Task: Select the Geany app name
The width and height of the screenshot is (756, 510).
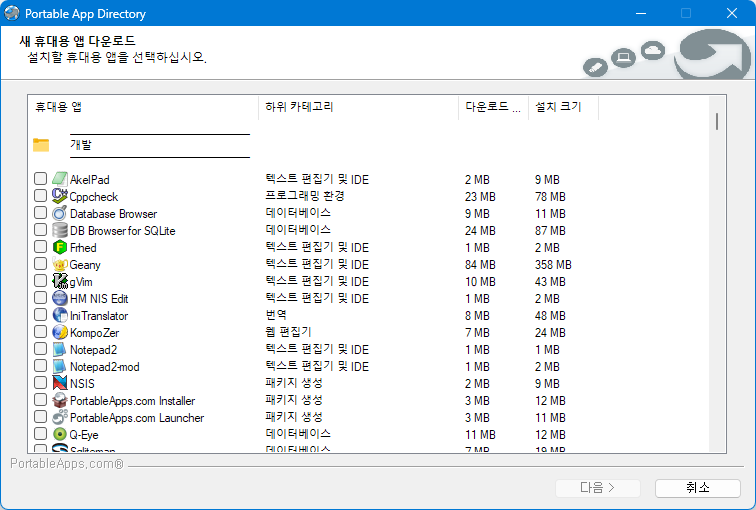Action: (x=85, y=265)
